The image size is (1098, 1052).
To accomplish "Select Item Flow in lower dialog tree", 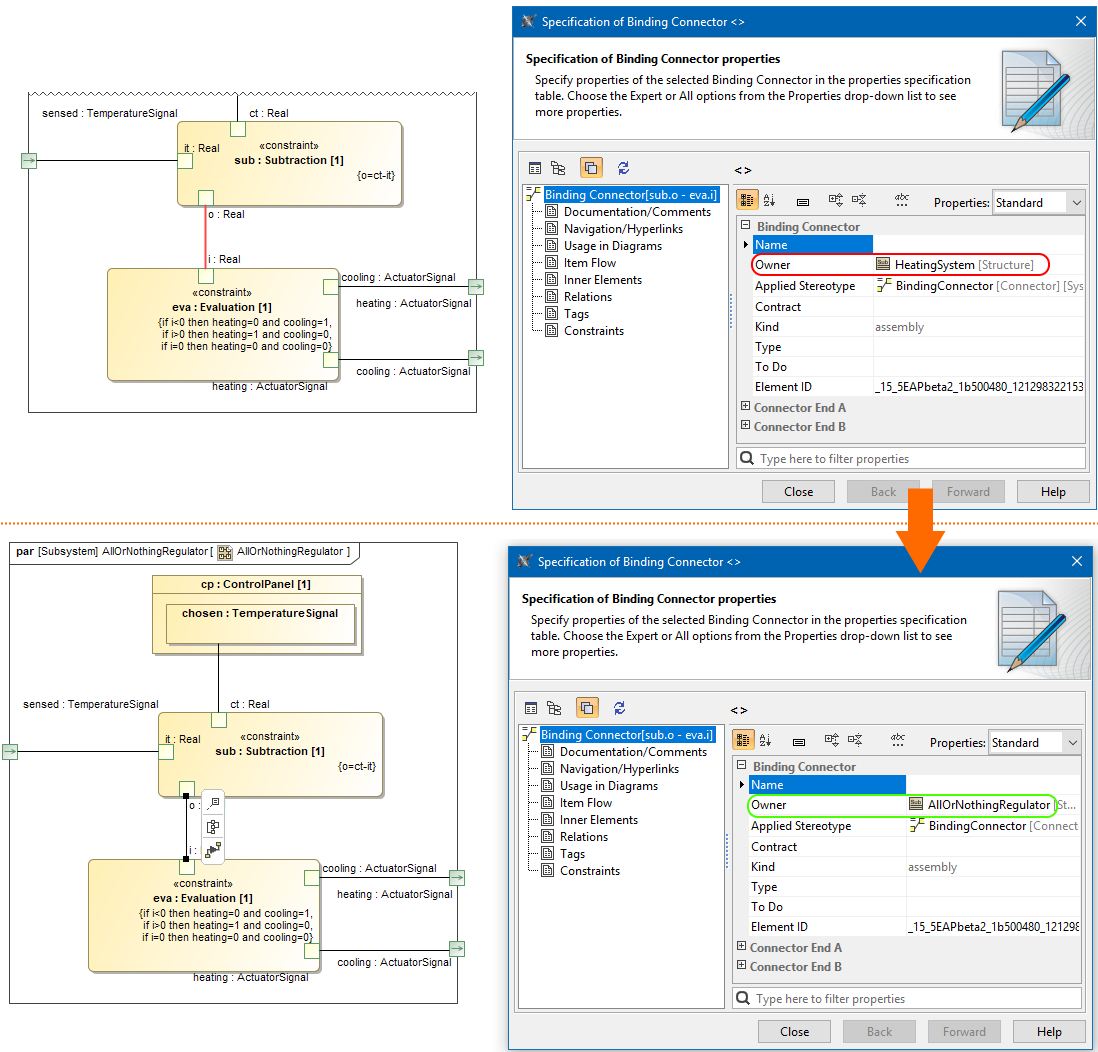I will [x=585, y=803].
